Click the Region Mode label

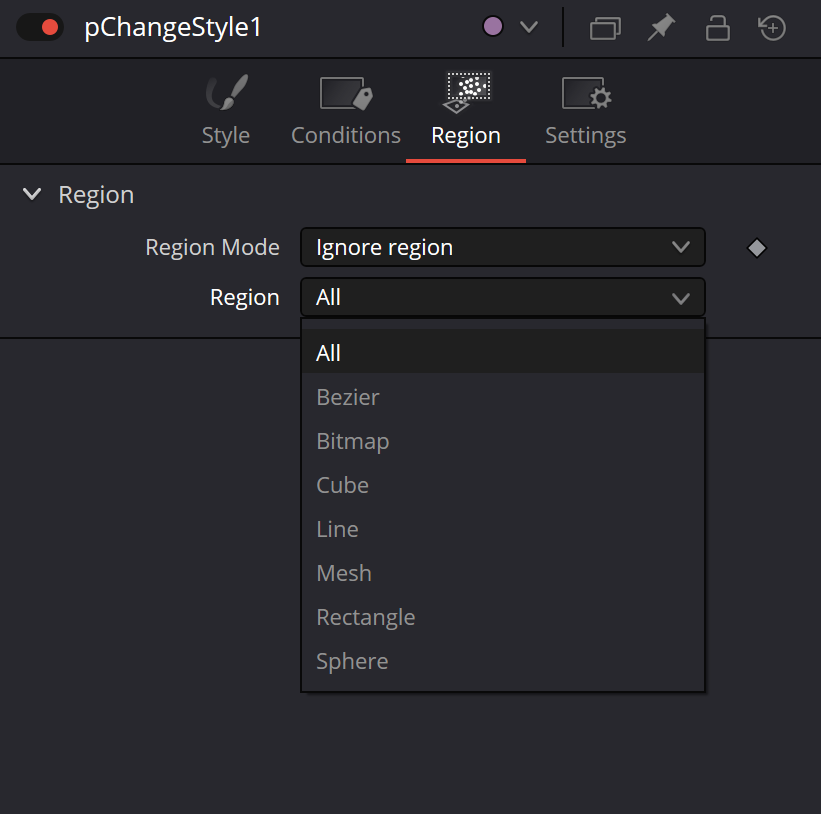pos(213,248)
